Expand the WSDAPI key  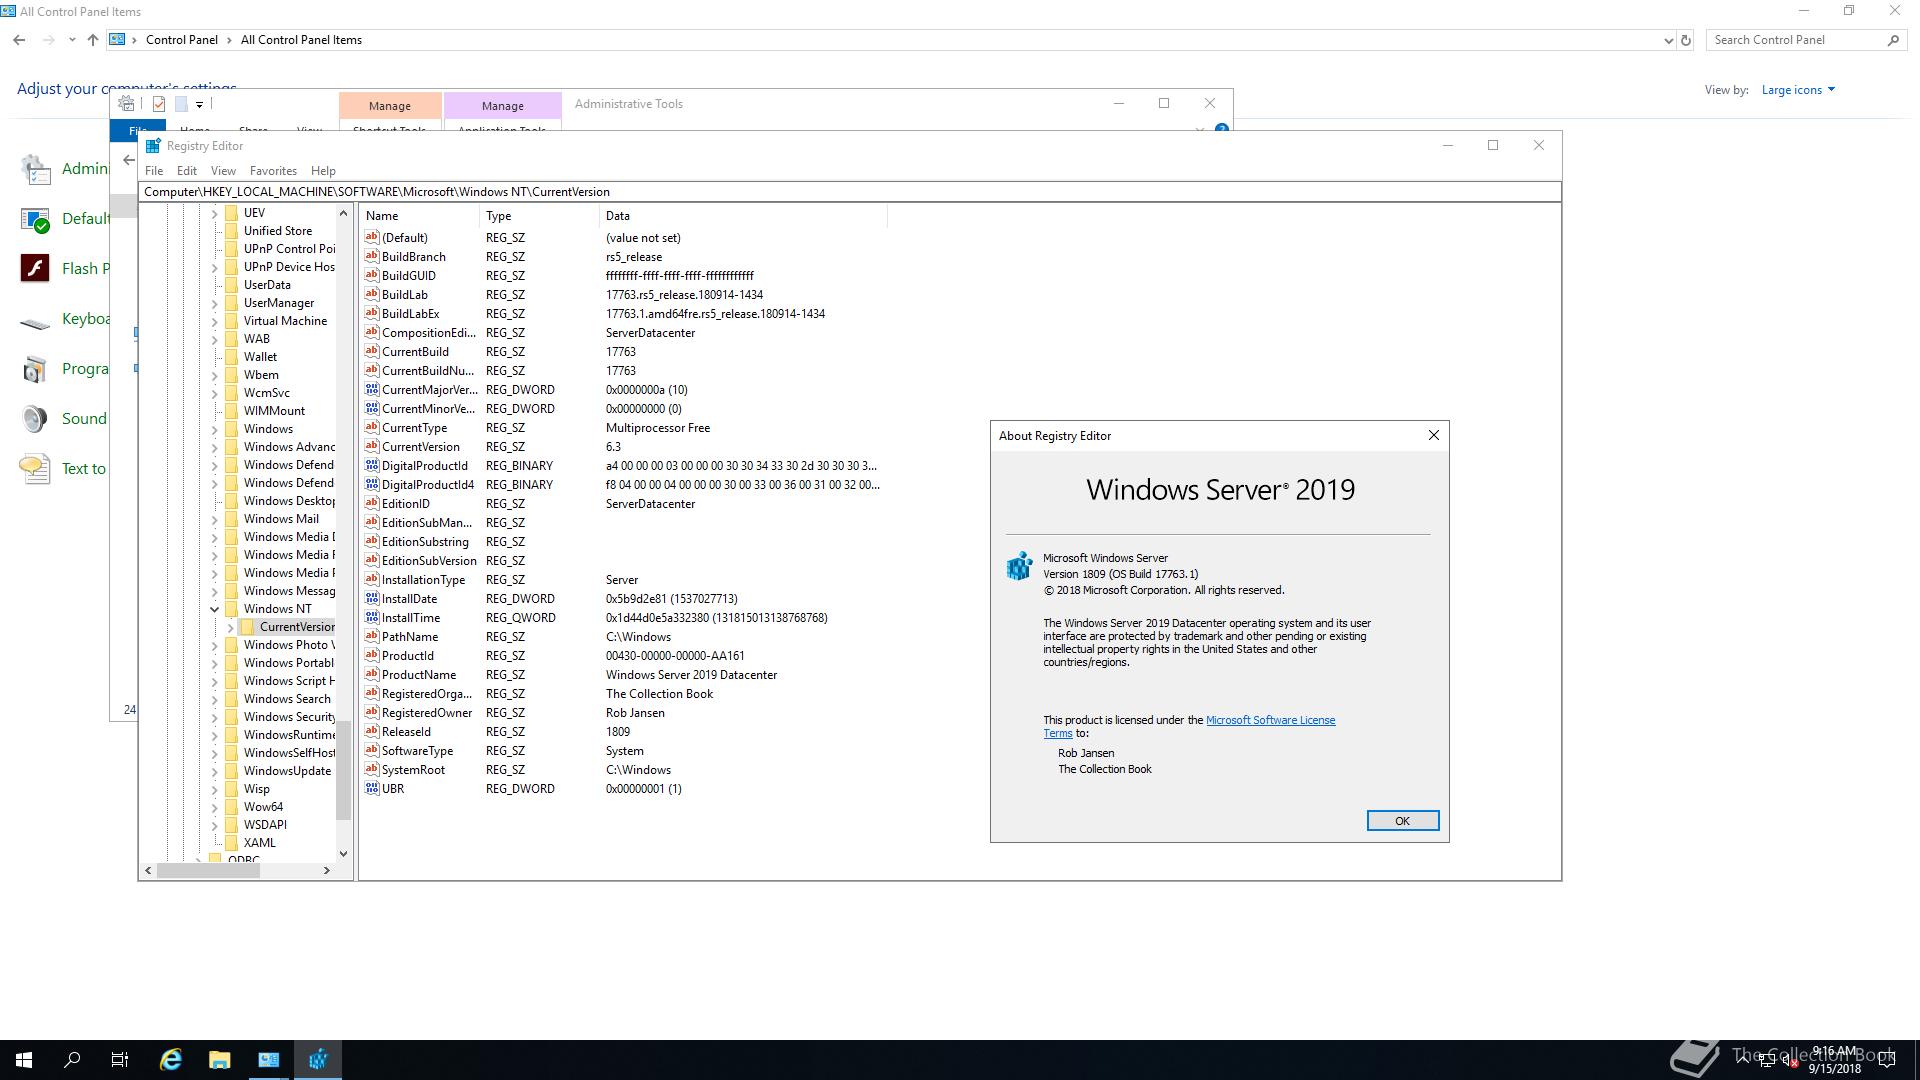click(x=215, y=825)
